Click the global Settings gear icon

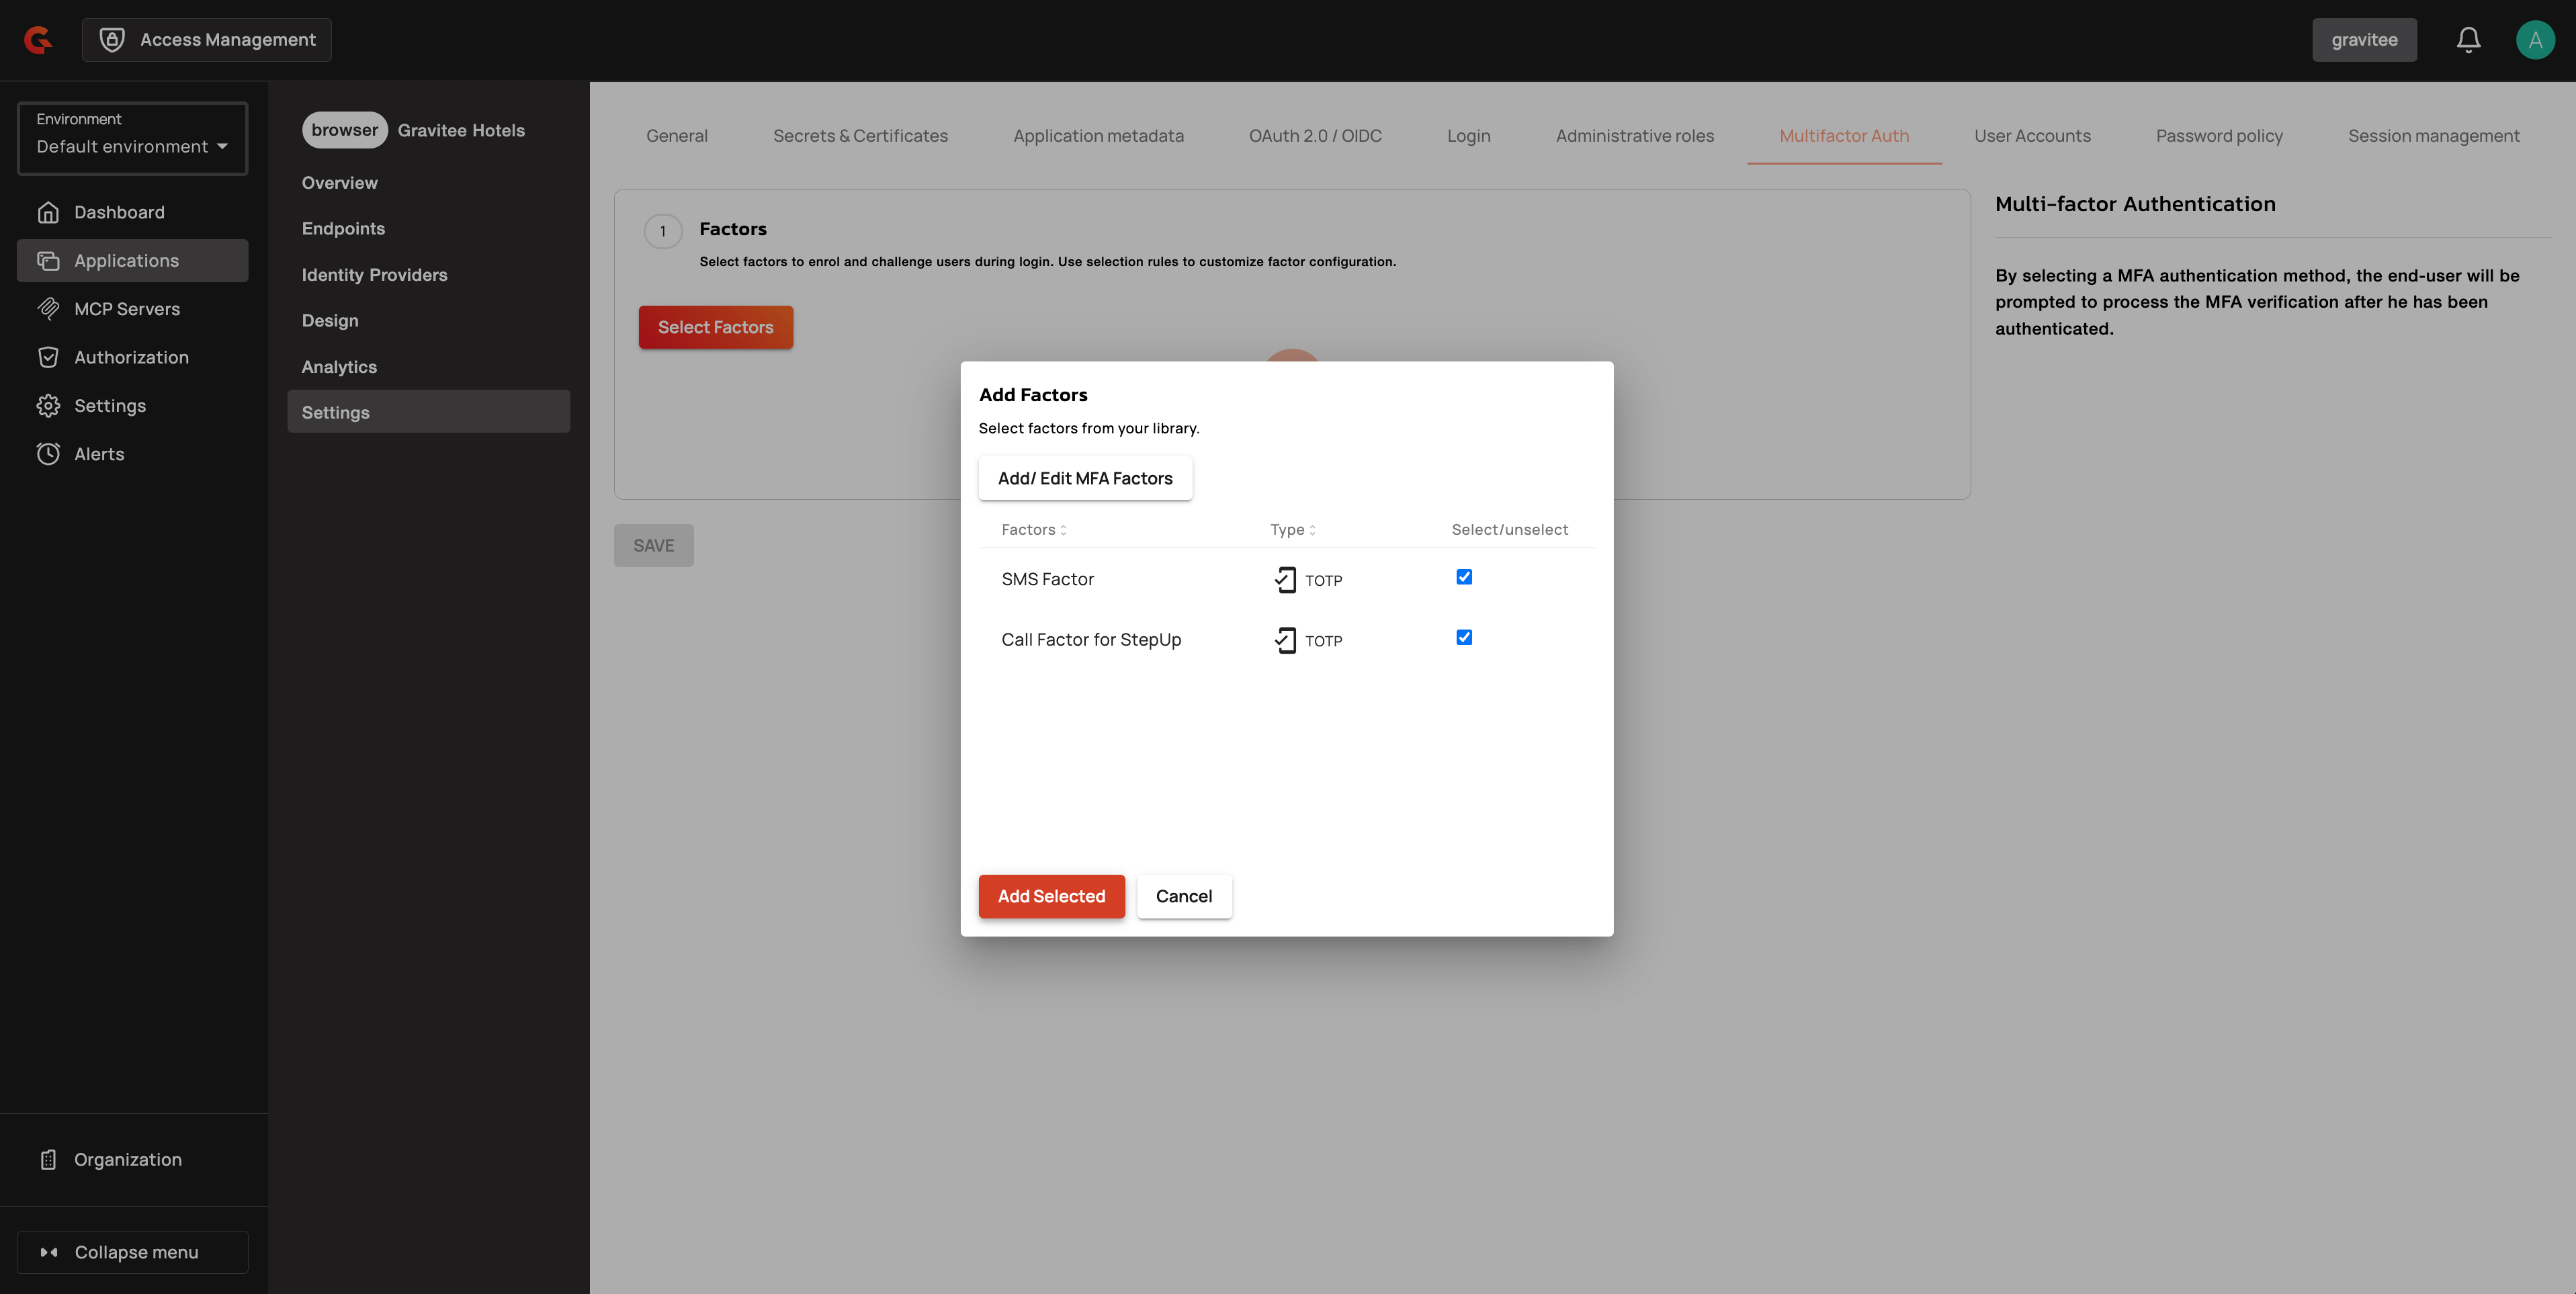(48, 406)
